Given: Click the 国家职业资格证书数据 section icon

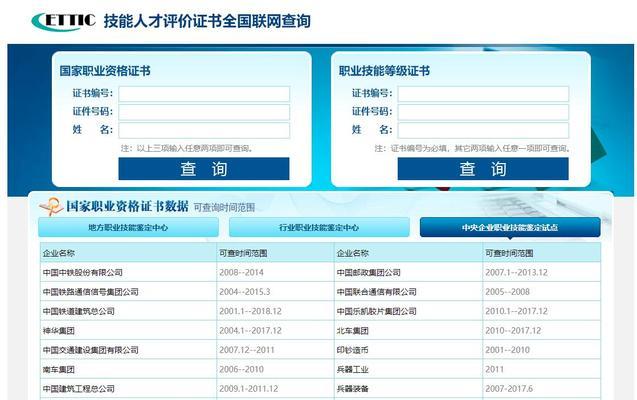Looking at the screenshot, I should [x=51, y=206].
